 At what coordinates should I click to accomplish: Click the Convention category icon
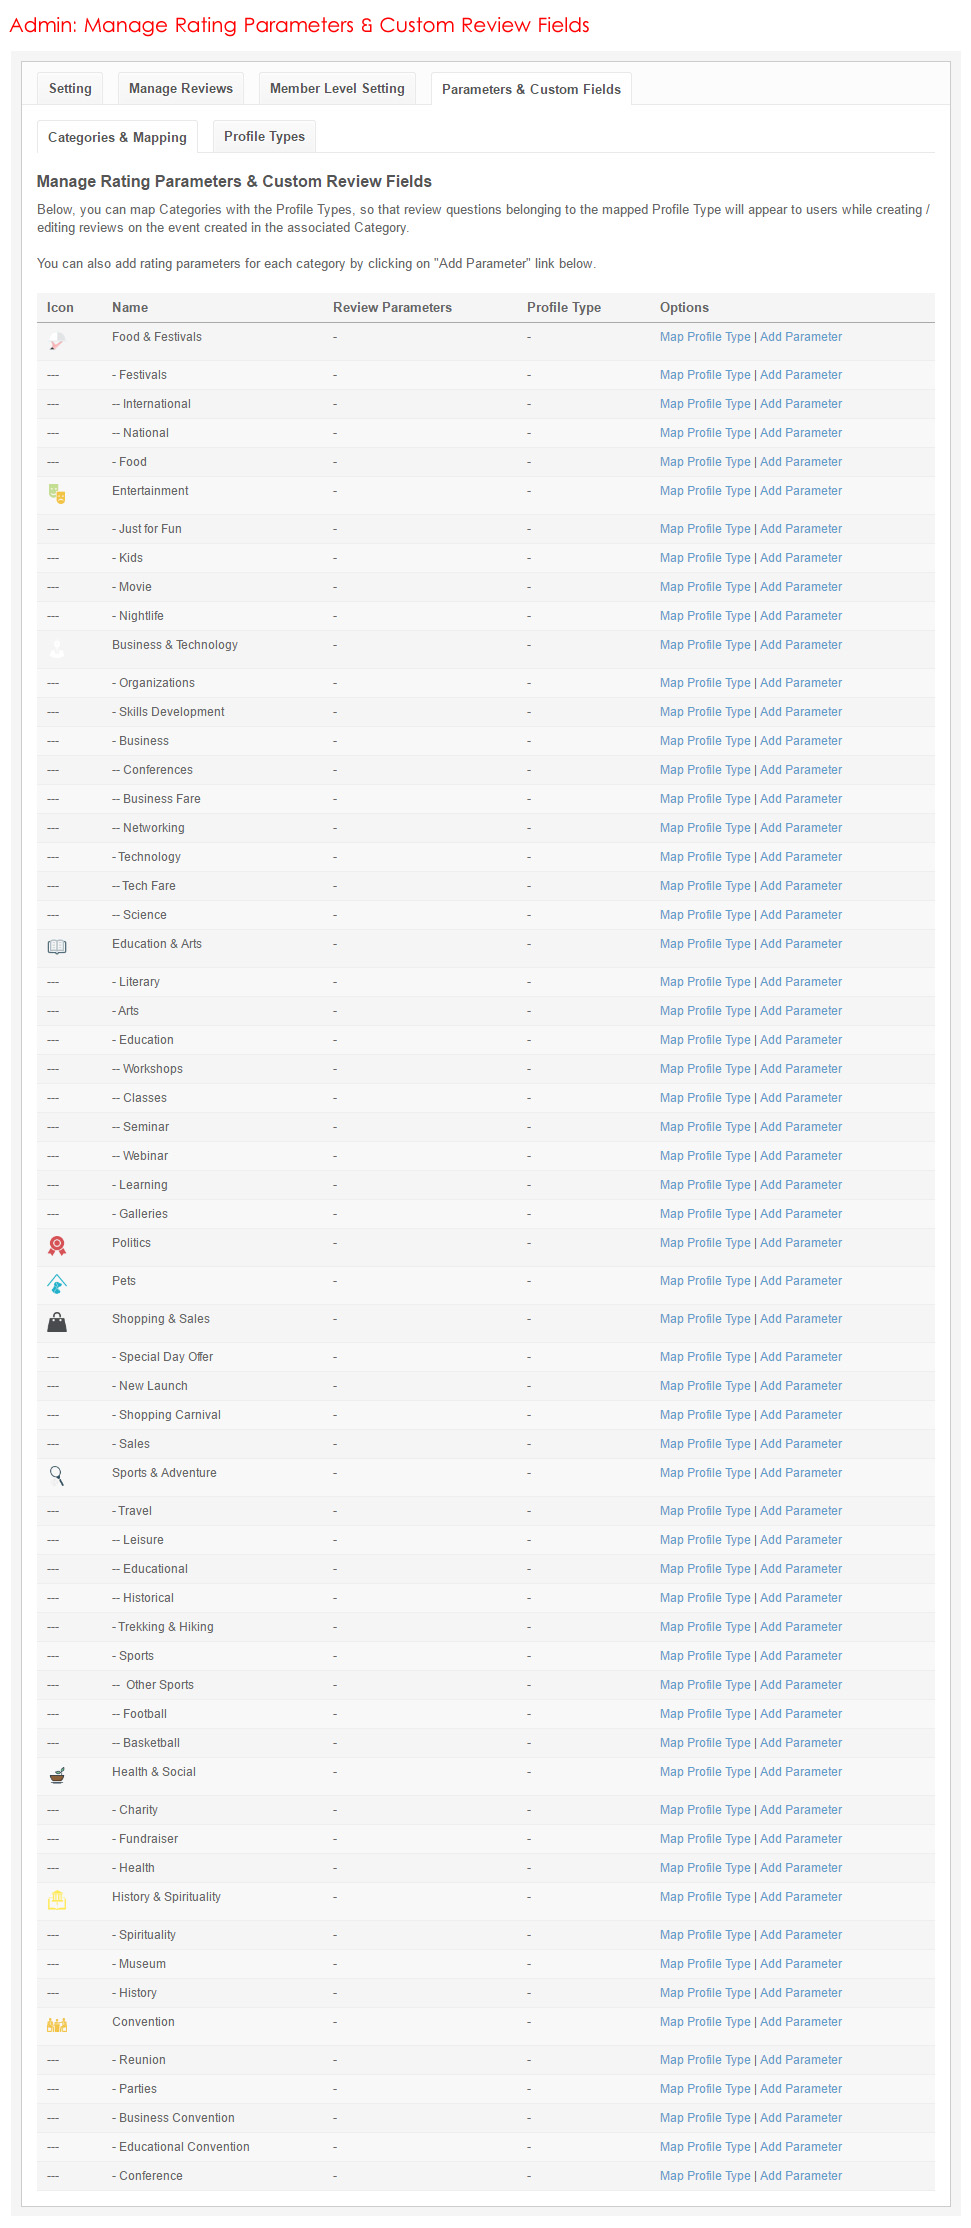click(57, 2025)
